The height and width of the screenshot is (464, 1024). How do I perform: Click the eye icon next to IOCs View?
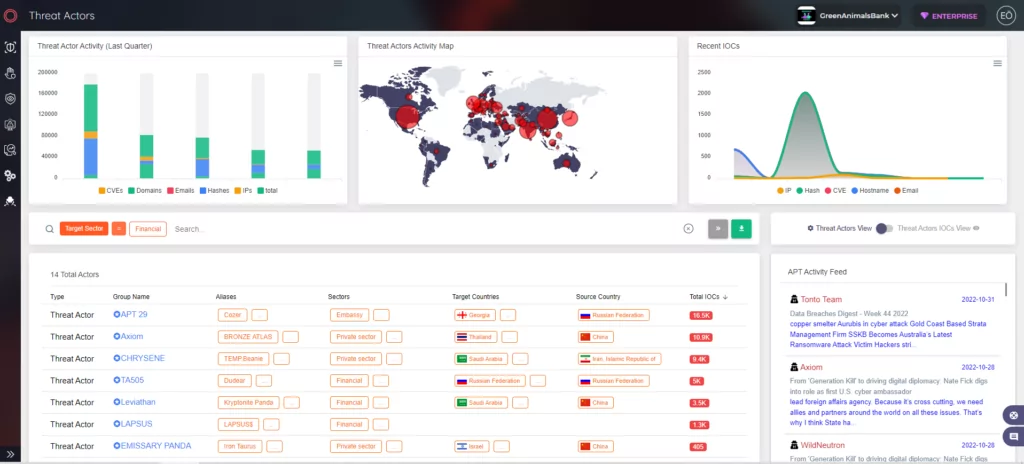[976, 228]
